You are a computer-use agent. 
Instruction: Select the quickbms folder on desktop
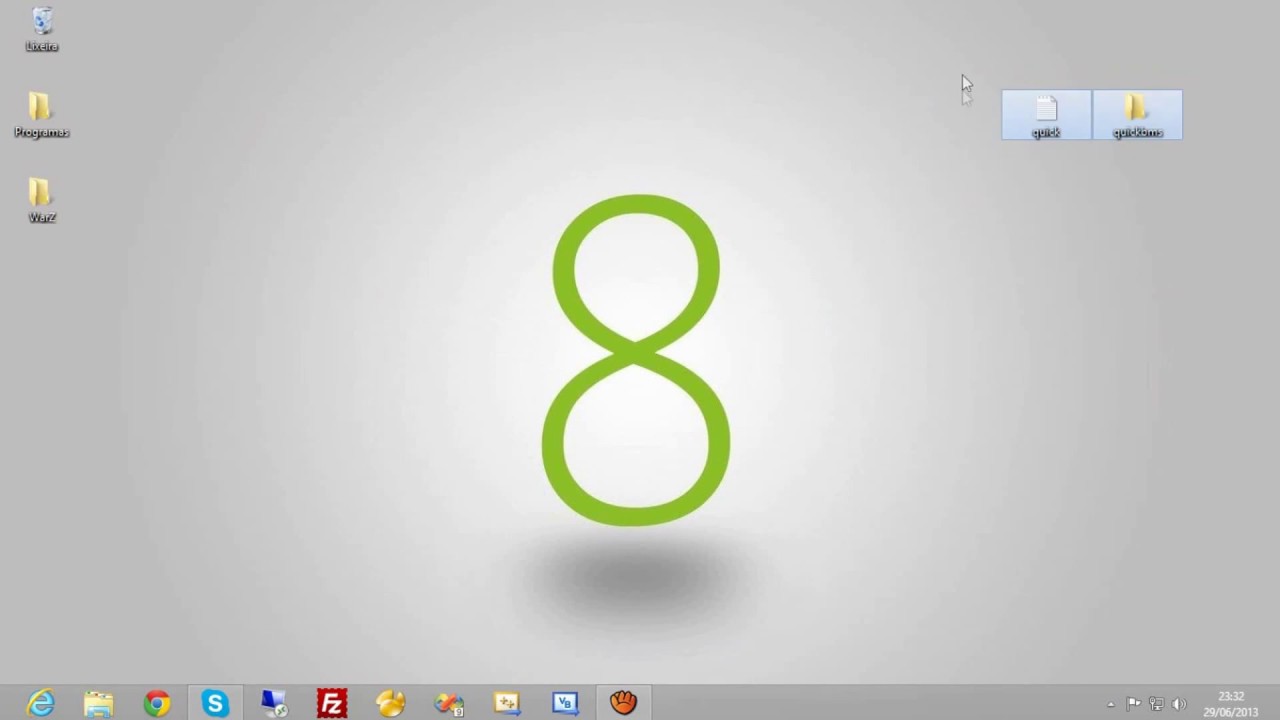1137,115
